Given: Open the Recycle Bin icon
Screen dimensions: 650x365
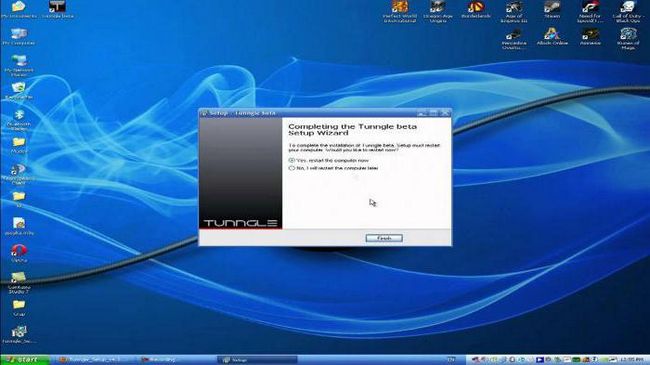Looking at the screenshot, I should (19, 91).
